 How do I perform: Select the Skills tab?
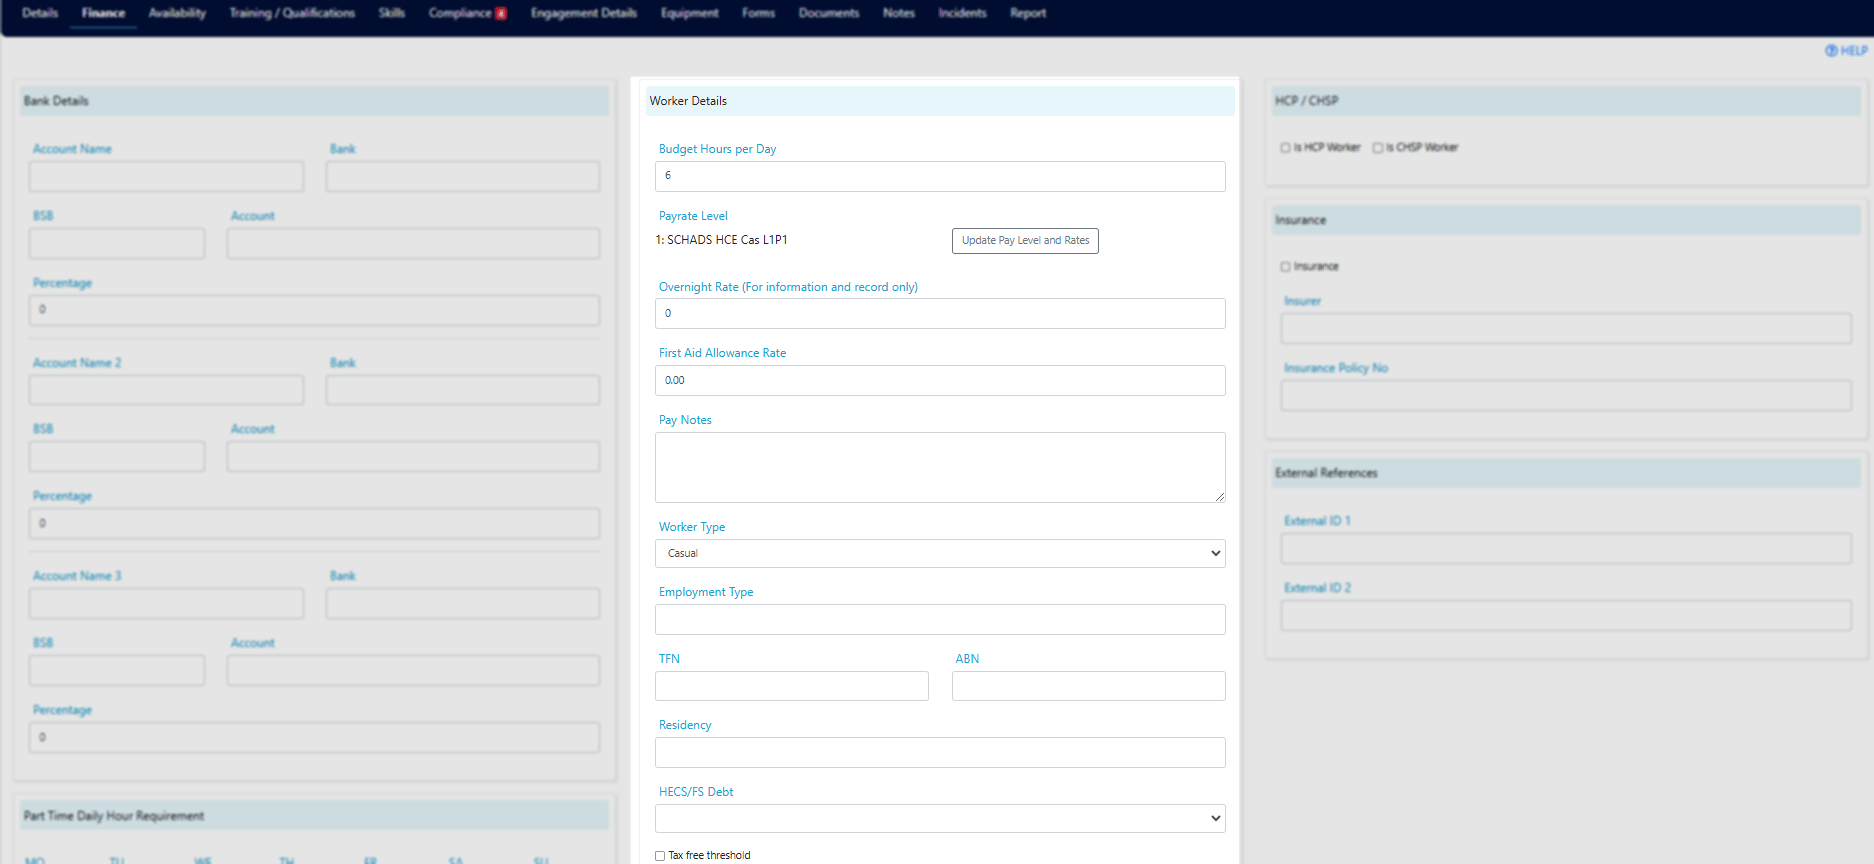(x=392, y=13)
